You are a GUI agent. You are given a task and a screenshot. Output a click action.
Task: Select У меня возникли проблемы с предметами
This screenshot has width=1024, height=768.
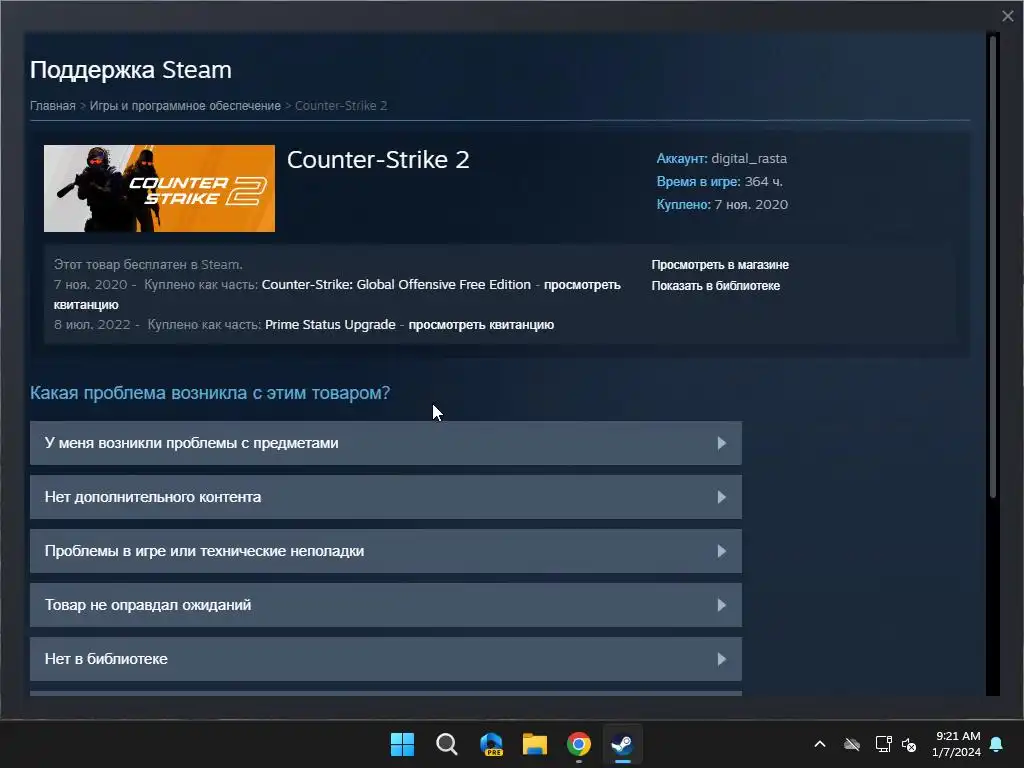click(386, 443)
